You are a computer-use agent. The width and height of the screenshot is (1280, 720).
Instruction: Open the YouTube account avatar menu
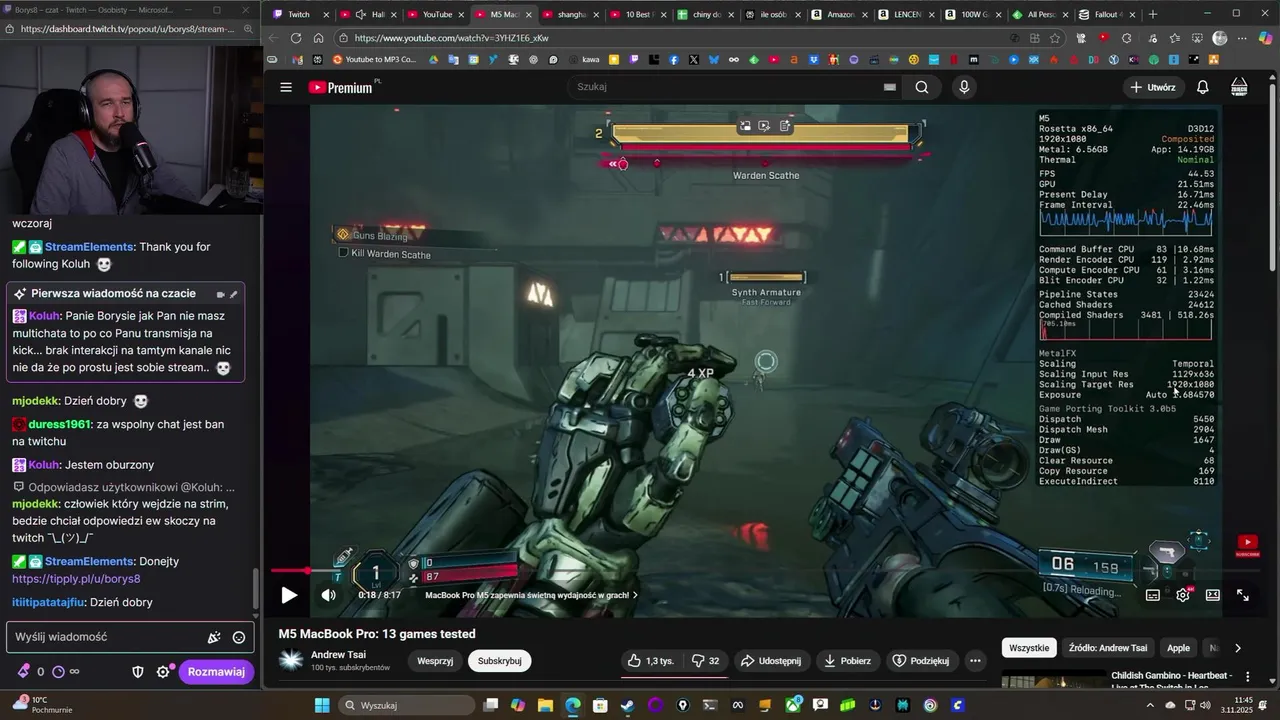(1239, 87)
